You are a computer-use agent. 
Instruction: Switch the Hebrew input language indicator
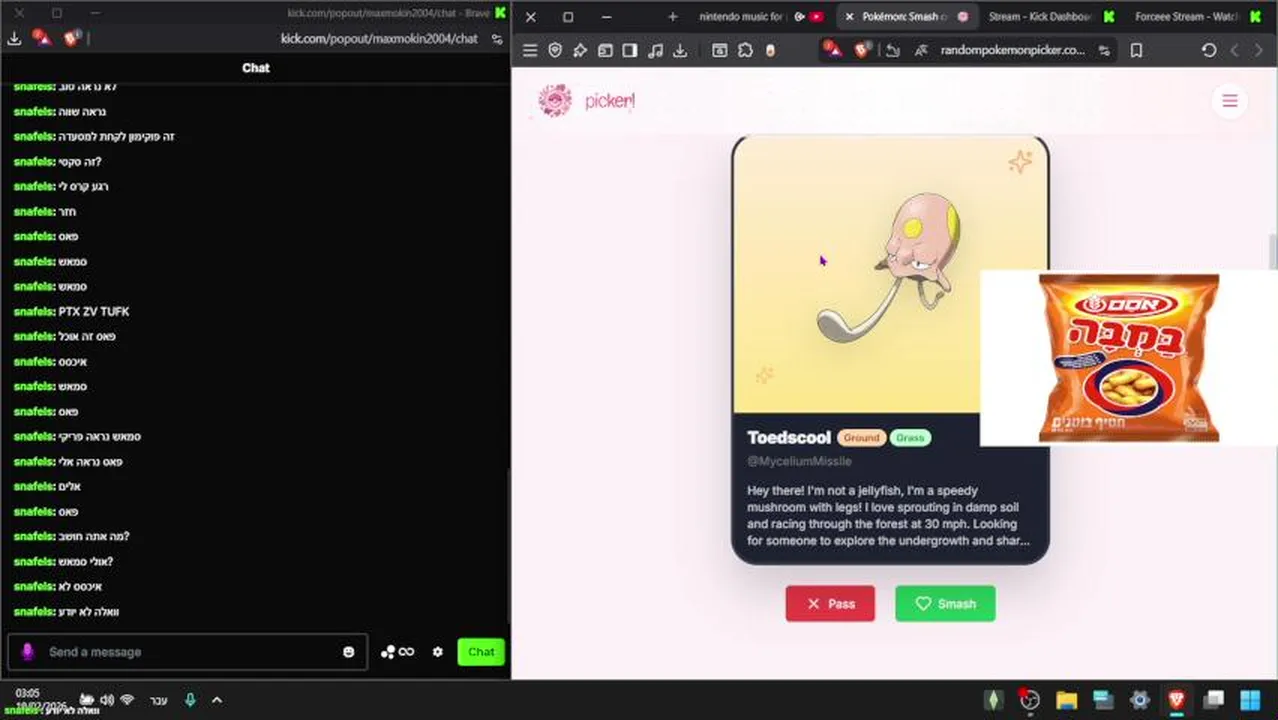(159, 700)
